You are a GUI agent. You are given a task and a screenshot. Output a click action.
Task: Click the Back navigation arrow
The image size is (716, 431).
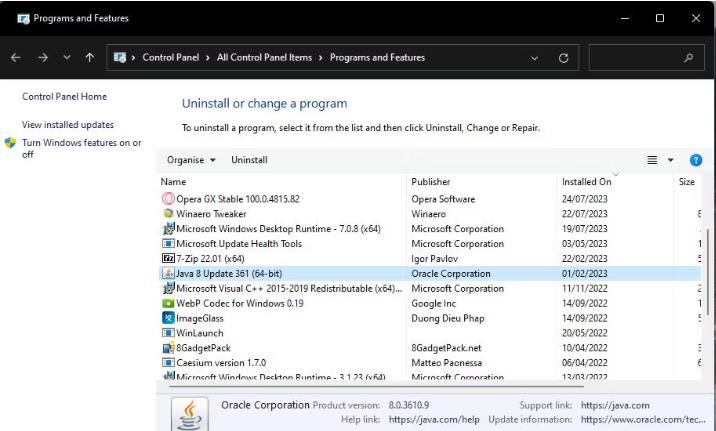coord(16,58)
